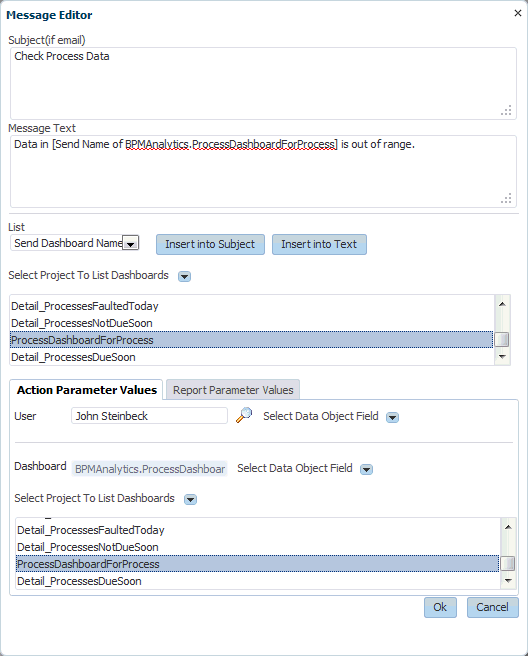
Task: Click the User field containing John Steinbeck
Action: 149,416
